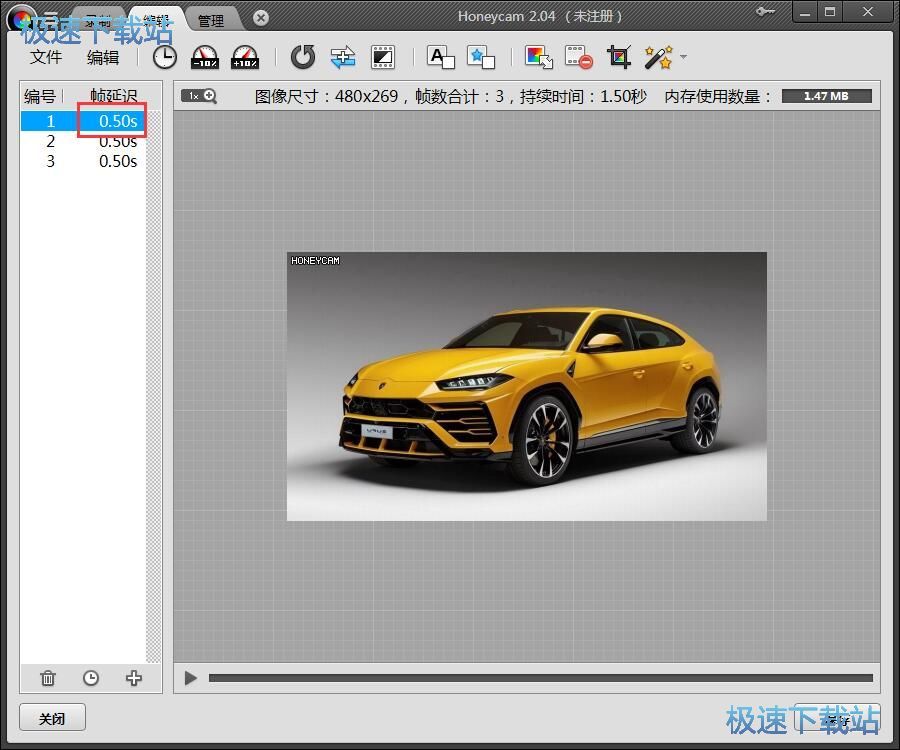Open the 文件 menu

tap(46, 57)
